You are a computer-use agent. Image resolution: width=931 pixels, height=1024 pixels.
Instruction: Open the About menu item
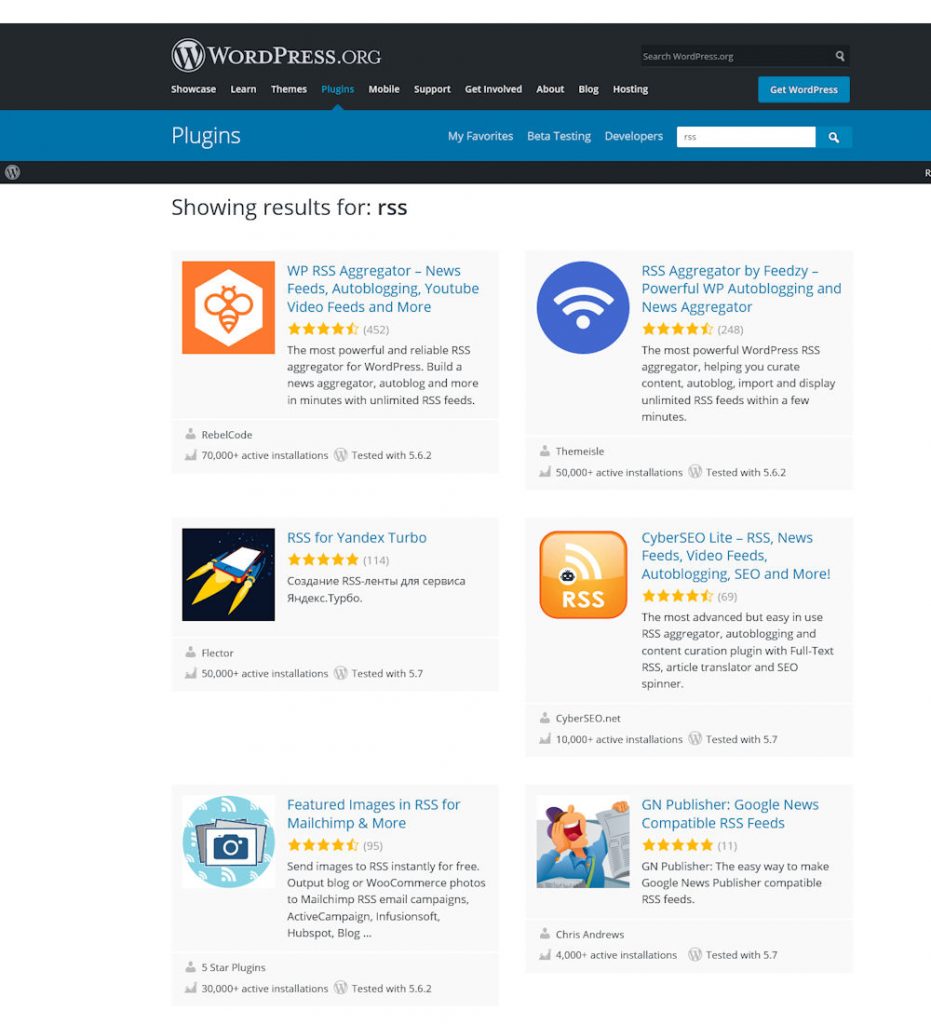coord(550,89)
